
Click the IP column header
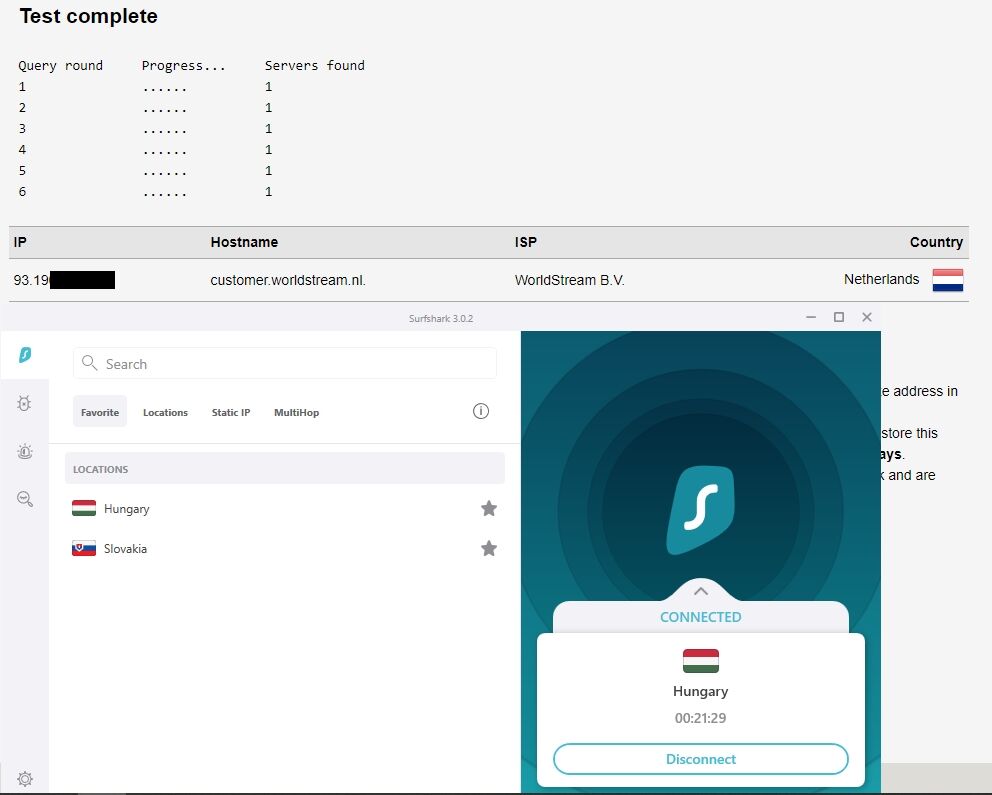[x=20, y=242]
